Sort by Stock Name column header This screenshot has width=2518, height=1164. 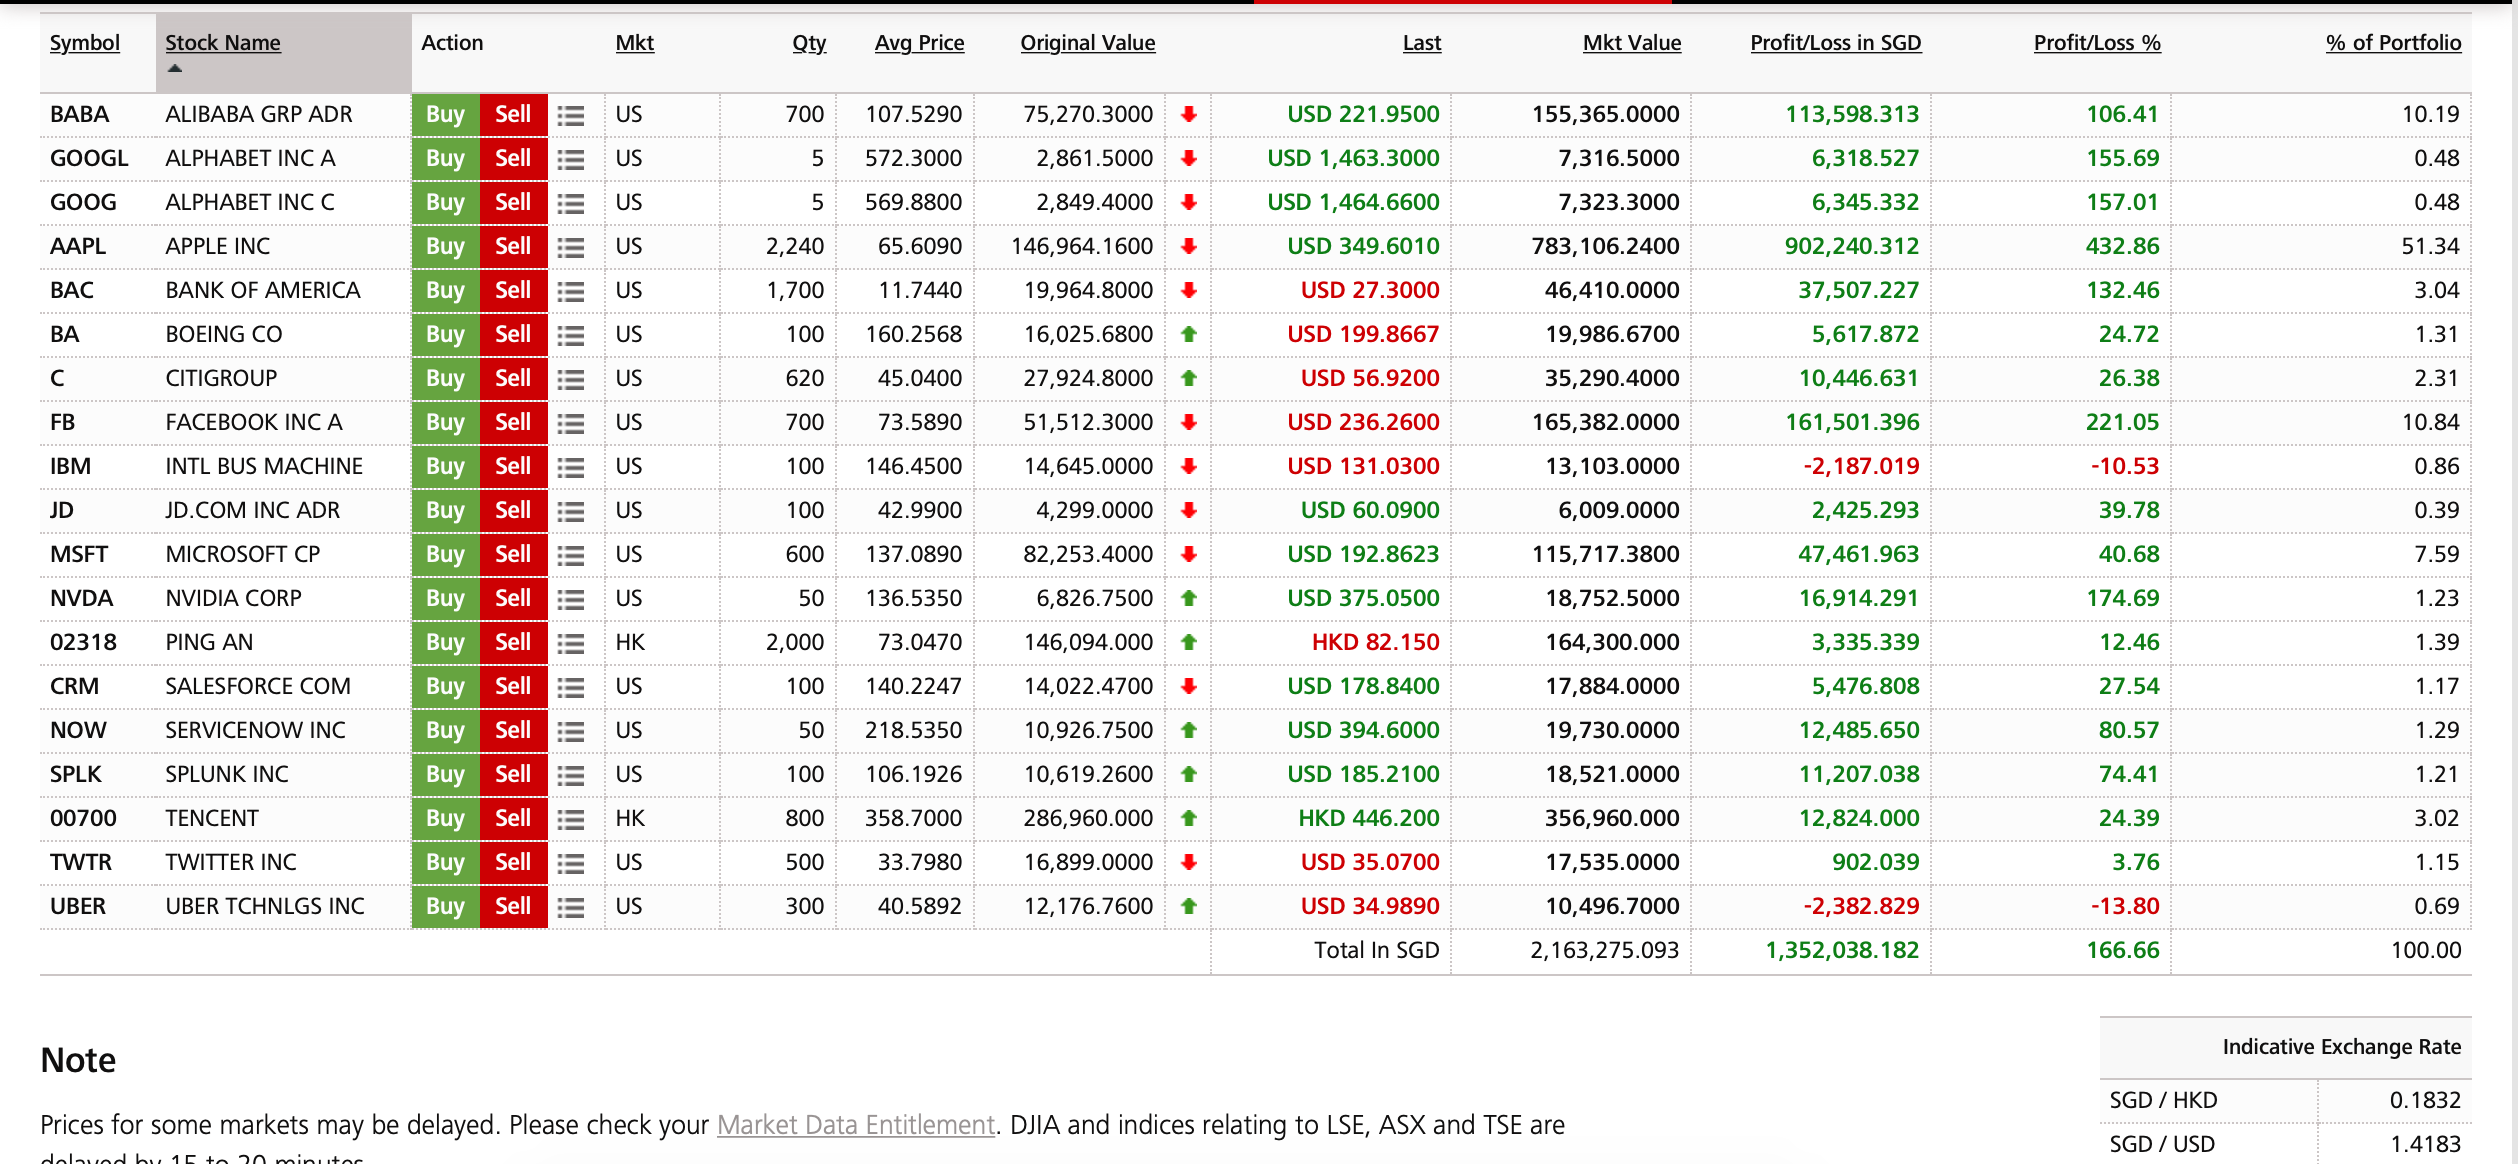tap(223, 43)
